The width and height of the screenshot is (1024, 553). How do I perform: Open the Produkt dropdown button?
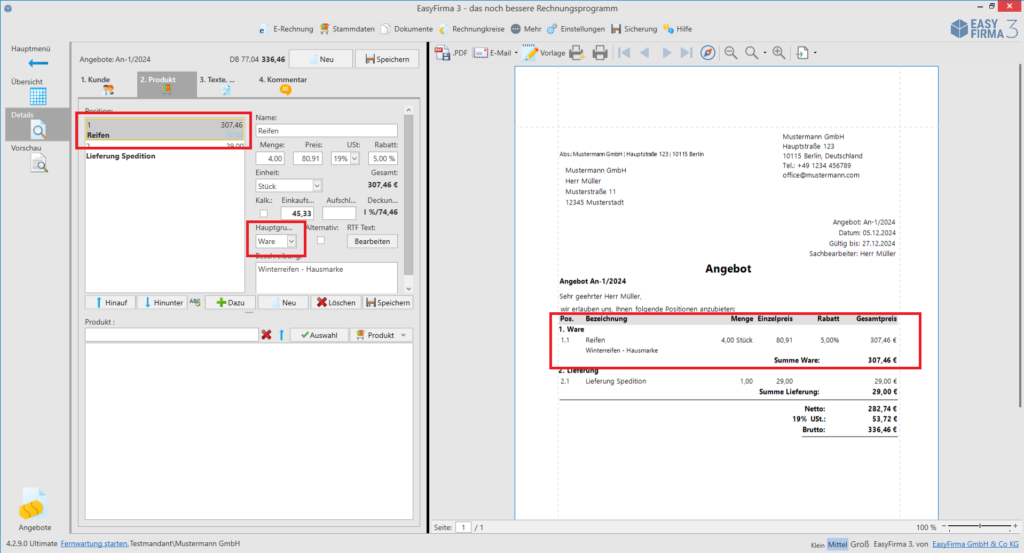[381, 335]
